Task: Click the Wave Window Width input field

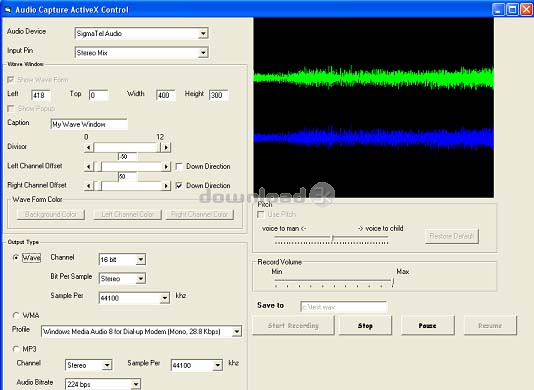Action: click(166, 95)
